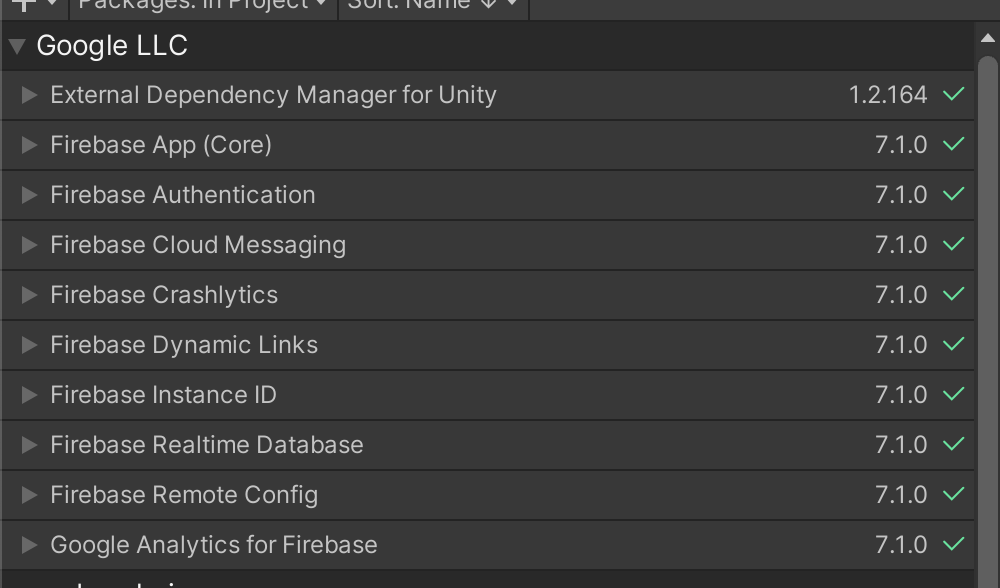The width and height of the screenshot is (1000, 588).
Task: Select Firebase Realtime Database package
Action: pos(487,445)
